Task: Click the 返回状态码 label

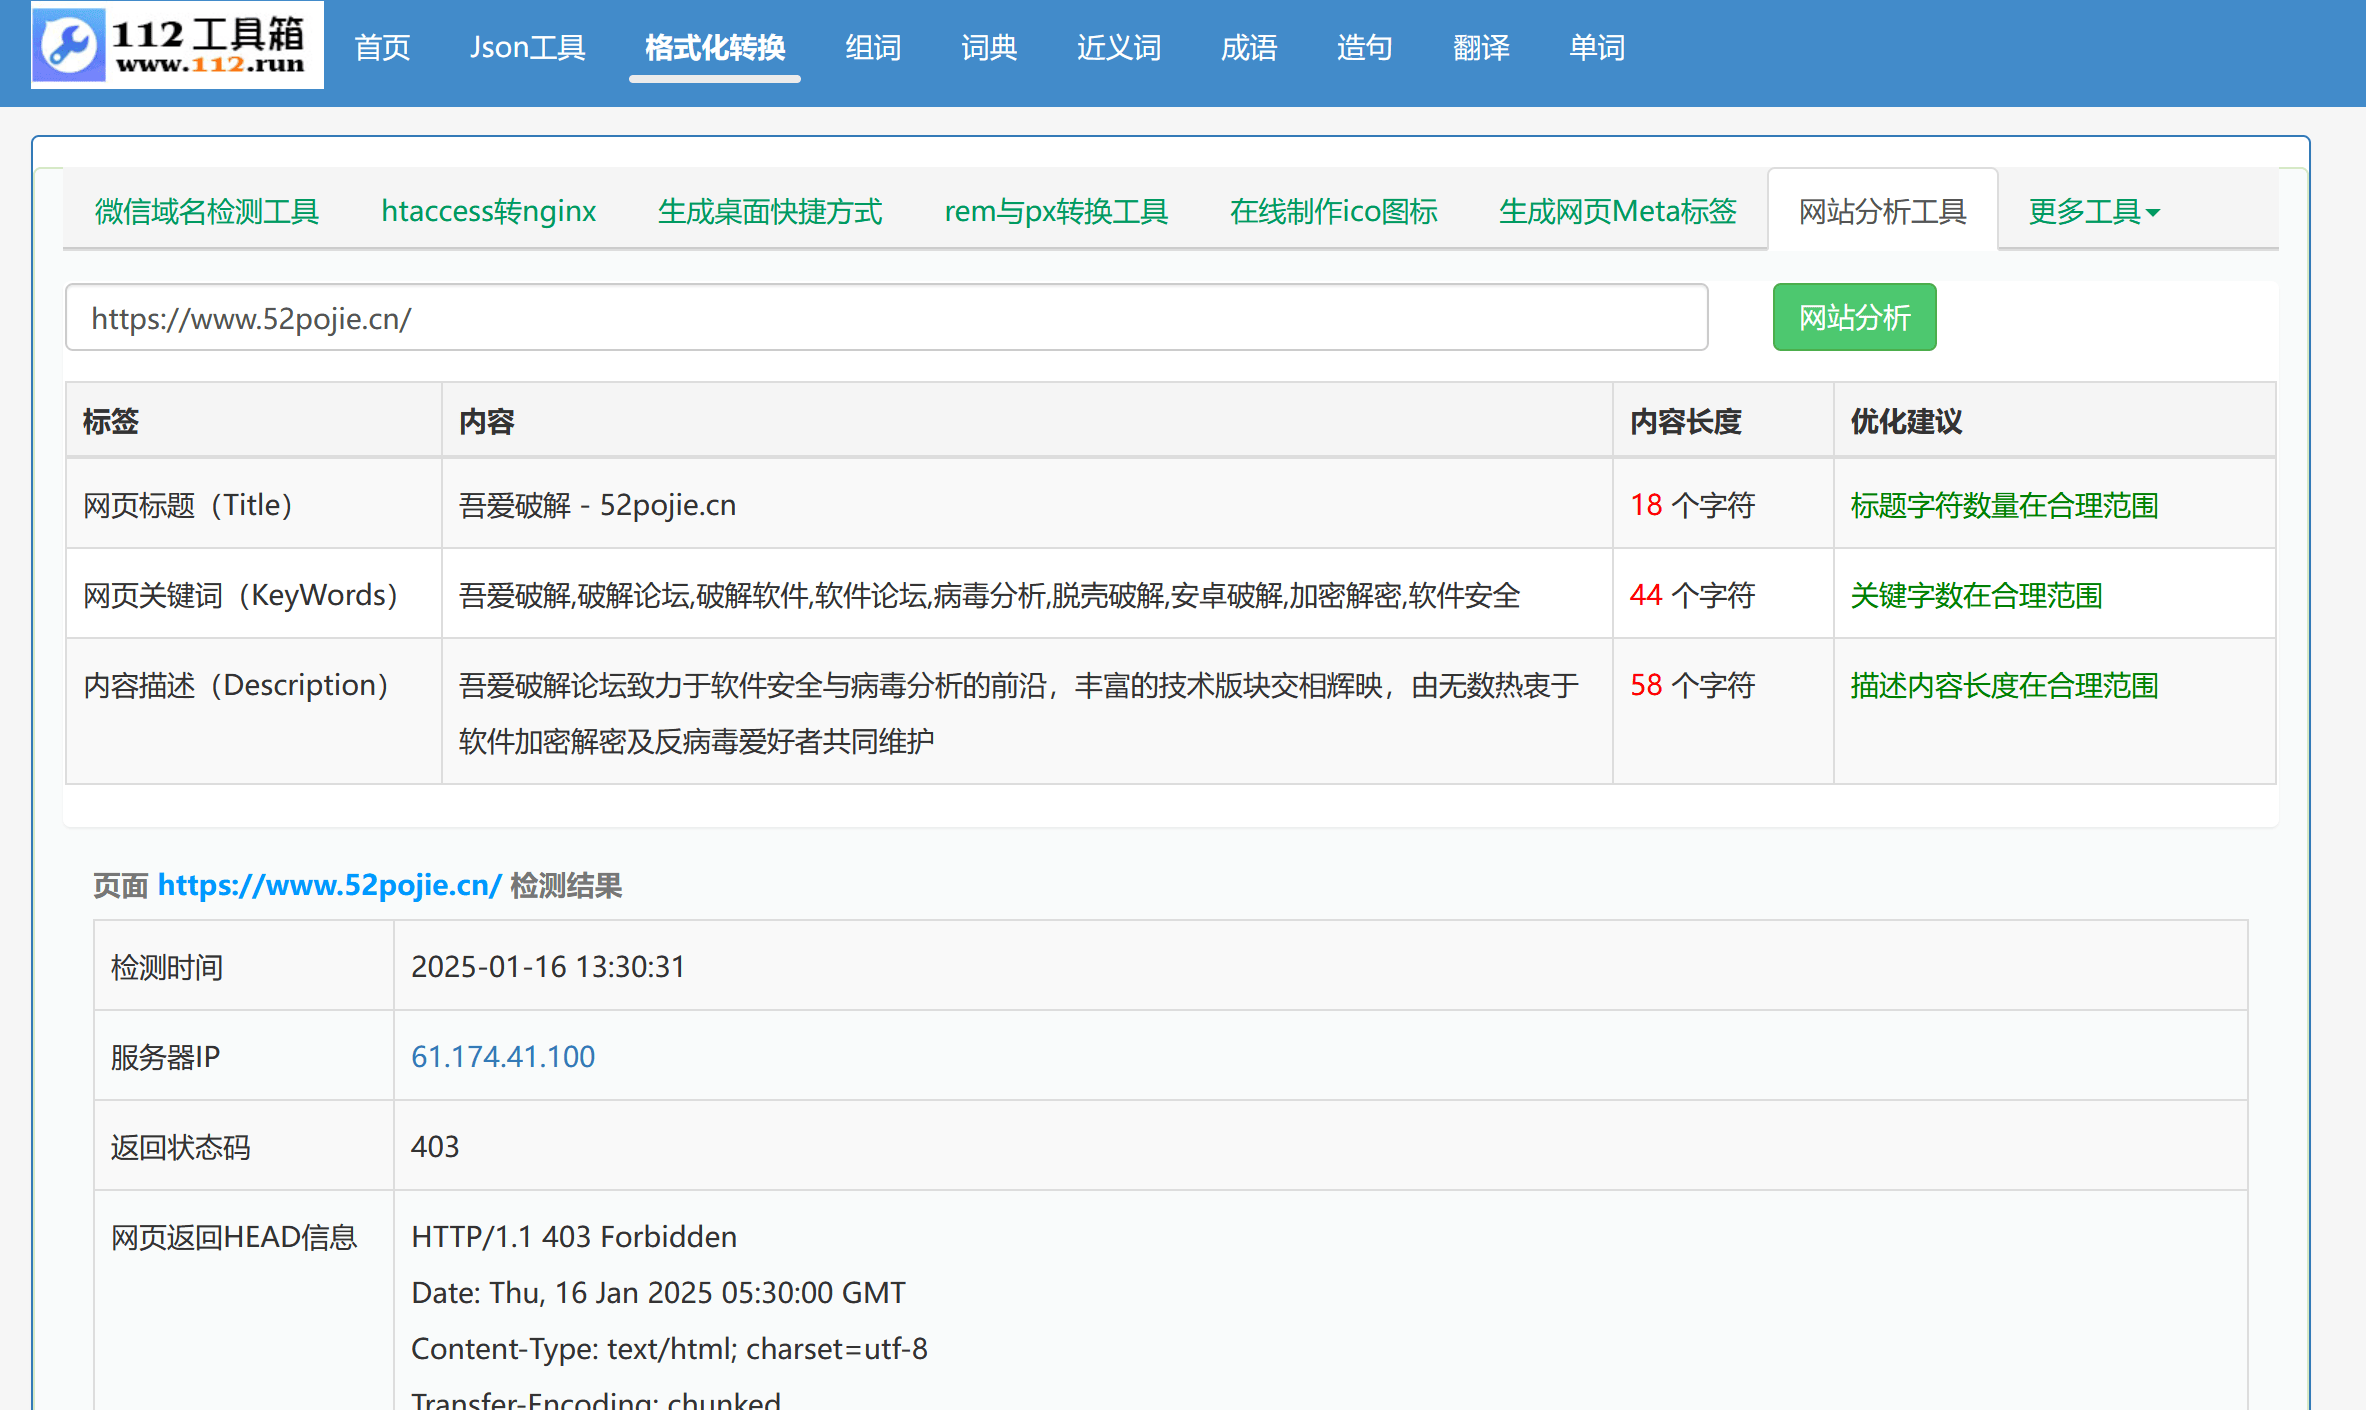Action: tap(181, 1147)
